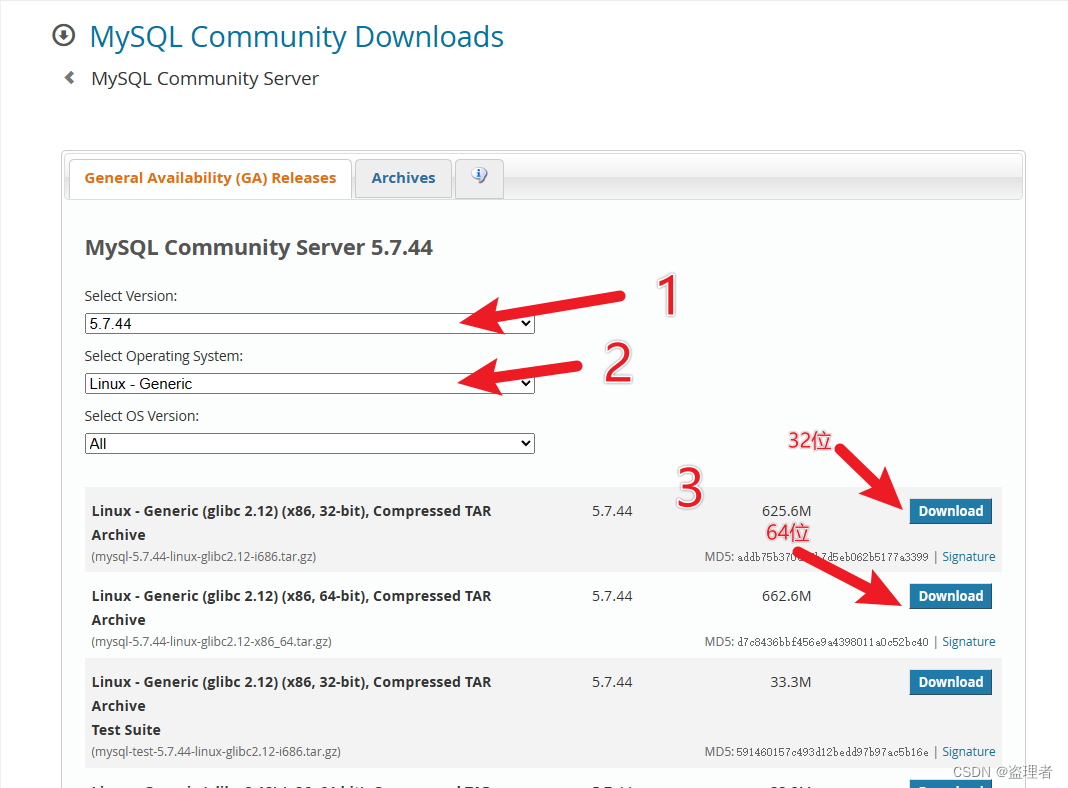
Task: Download the 32-bit Test Suite archive, 33.3M
Action: pos(950,682)
